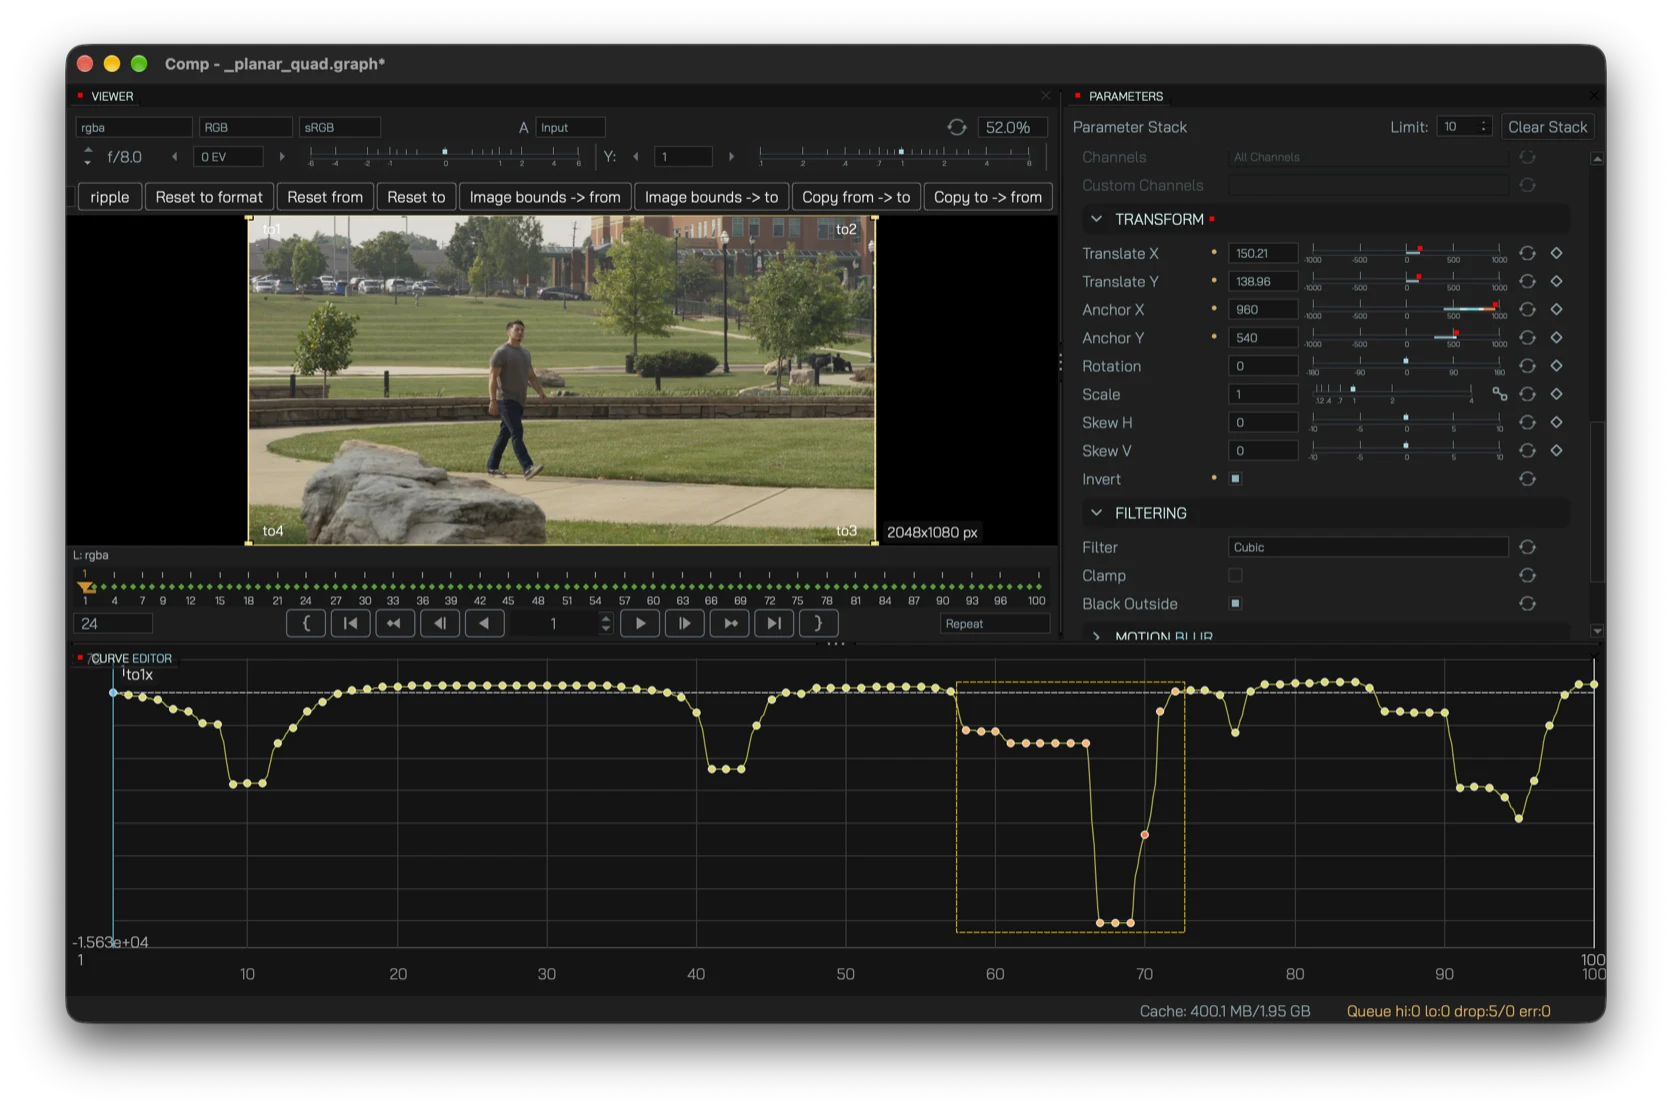Screen dimensions: 1672x1110
Task: Reset the Translate X parameter
Action: click(1527, 253)
